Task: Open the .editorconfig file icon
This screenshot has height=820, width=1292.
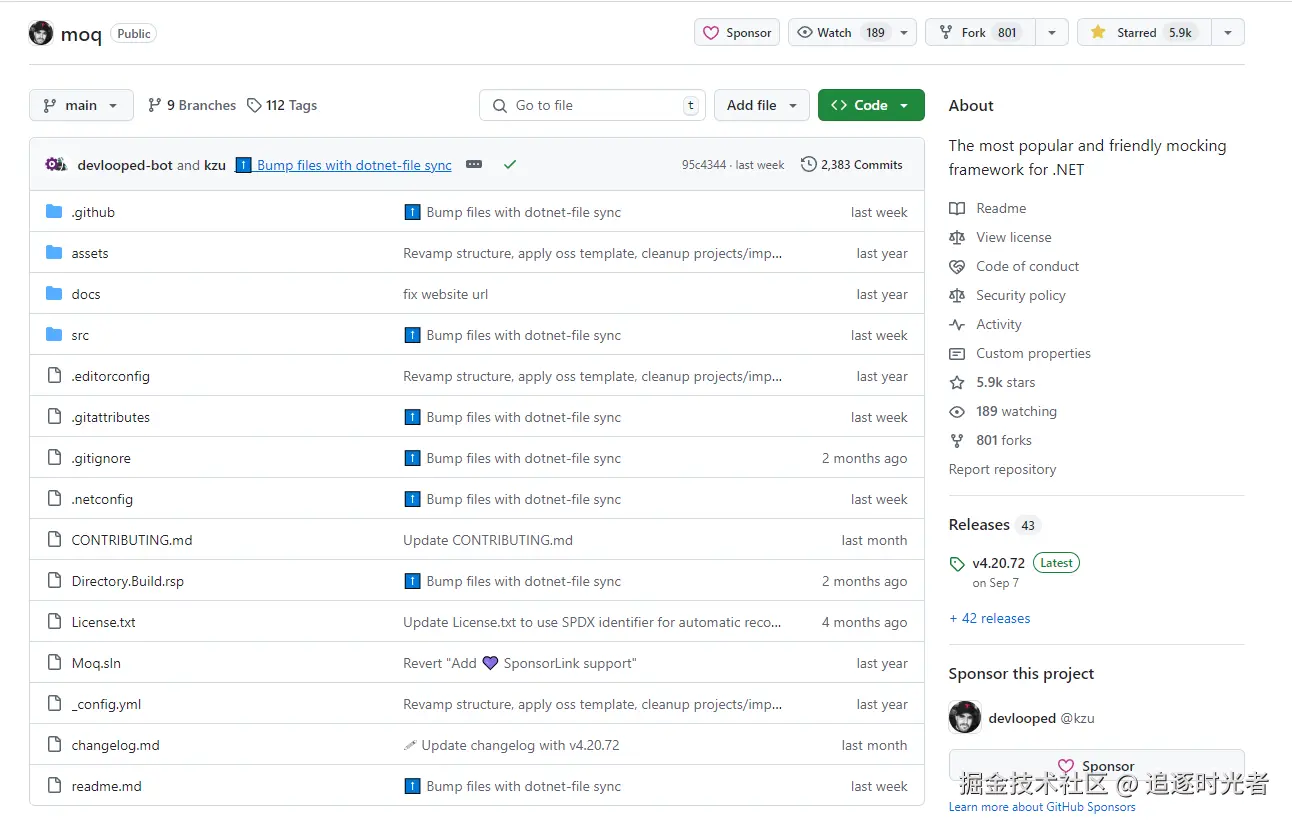Action: pos(54,375)
